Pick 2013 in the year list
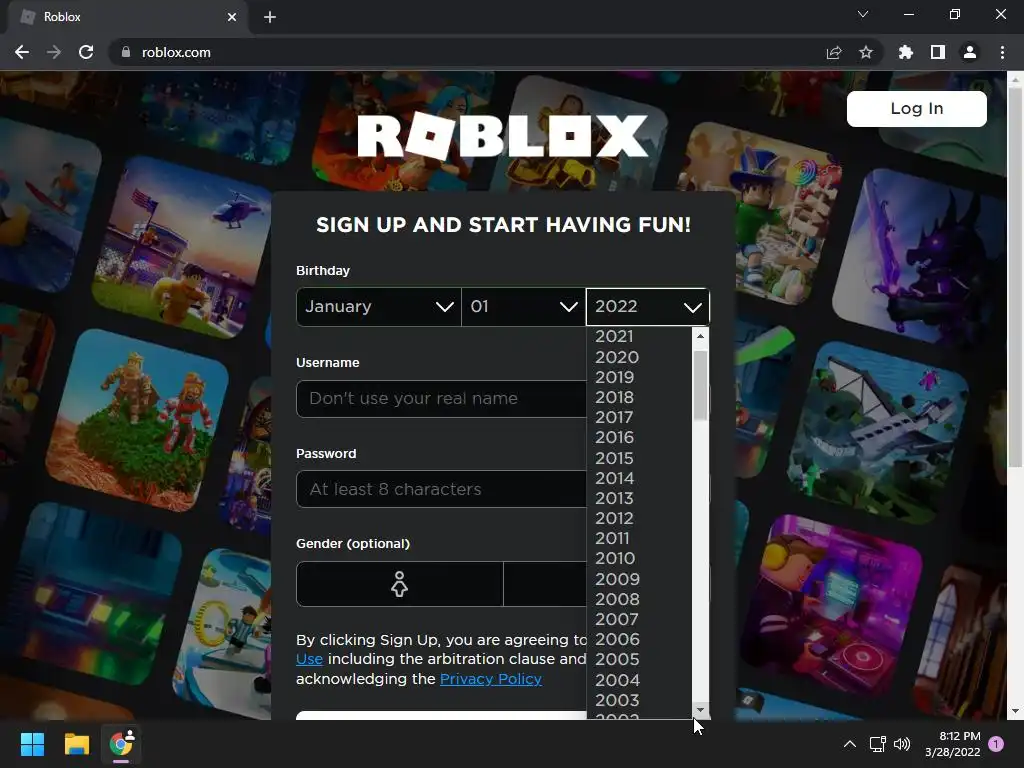The width and height of the screenshot is (1024, 768). pos(639,498)
